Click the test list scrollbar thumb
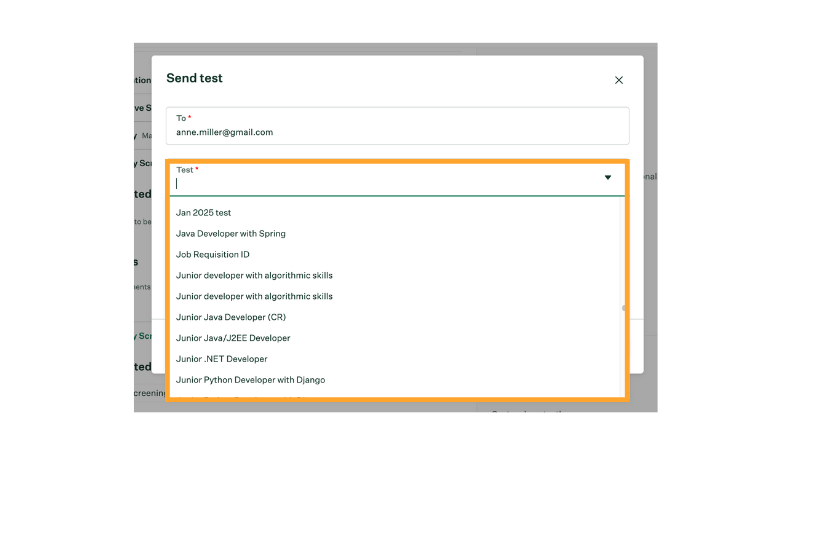The image size is (818, 535). (623, 308)
